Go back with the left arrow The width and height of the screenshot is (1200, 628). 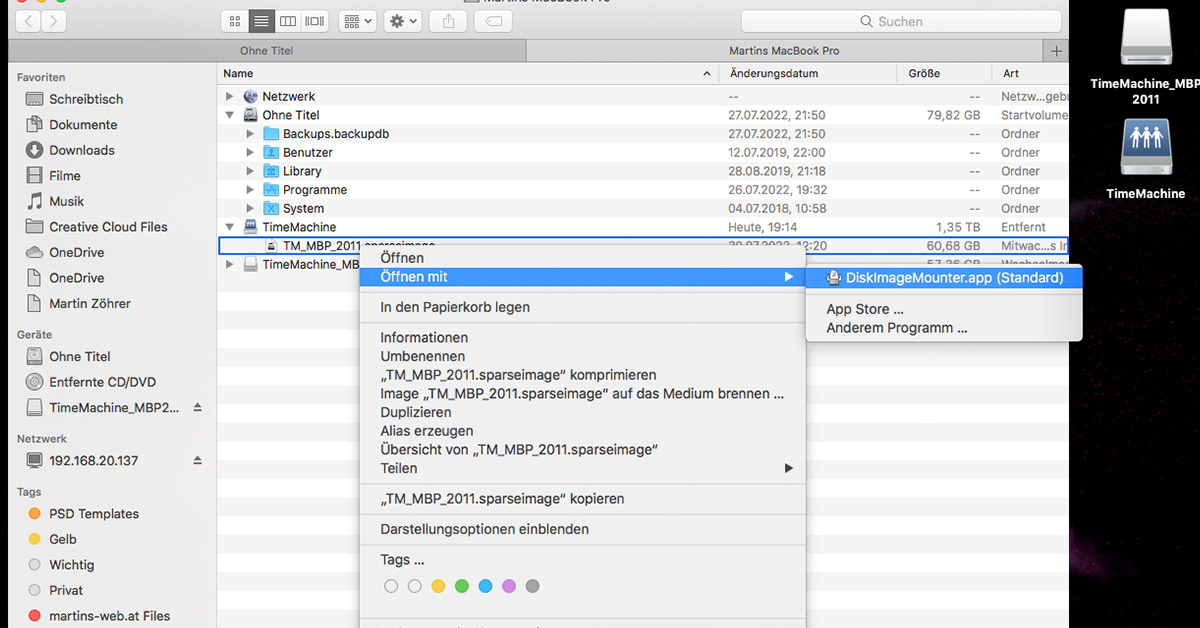click(x=26, y=21)
